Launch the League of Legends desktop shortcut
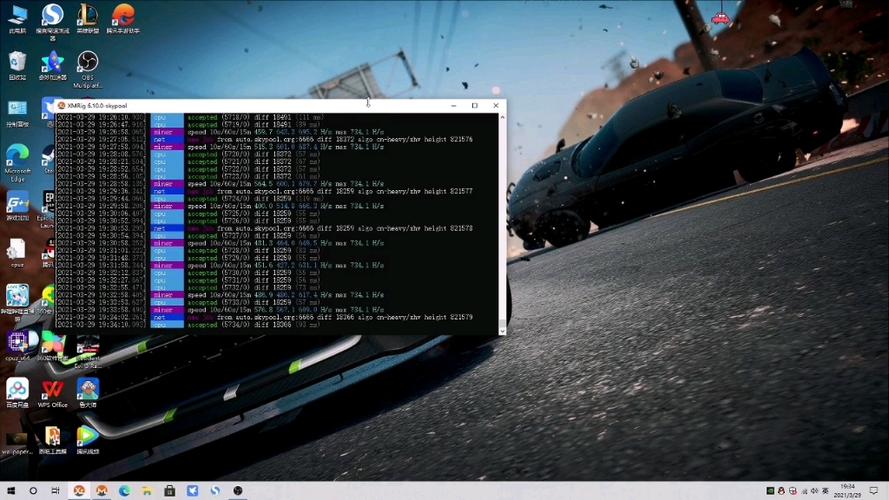Viewport: 889px width, 500px height. (x=88, y=19)
